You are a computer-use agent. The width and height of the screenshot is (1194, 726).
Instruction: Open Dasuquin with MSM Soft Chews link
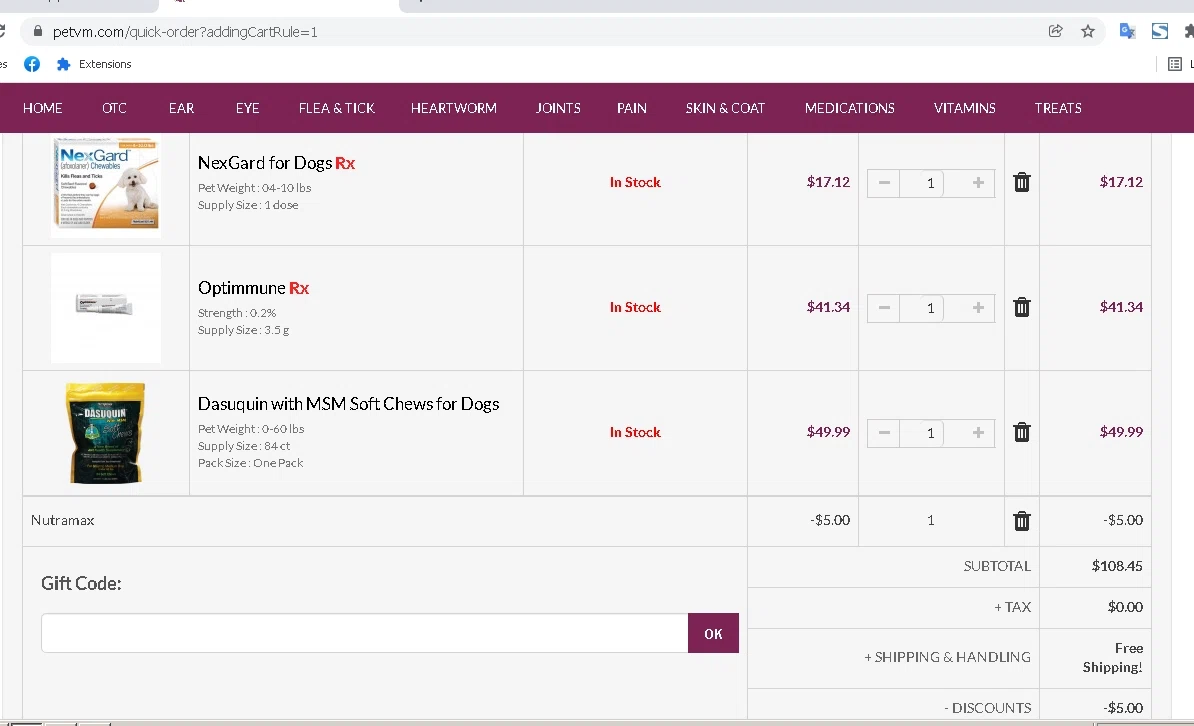click(349, 404)
